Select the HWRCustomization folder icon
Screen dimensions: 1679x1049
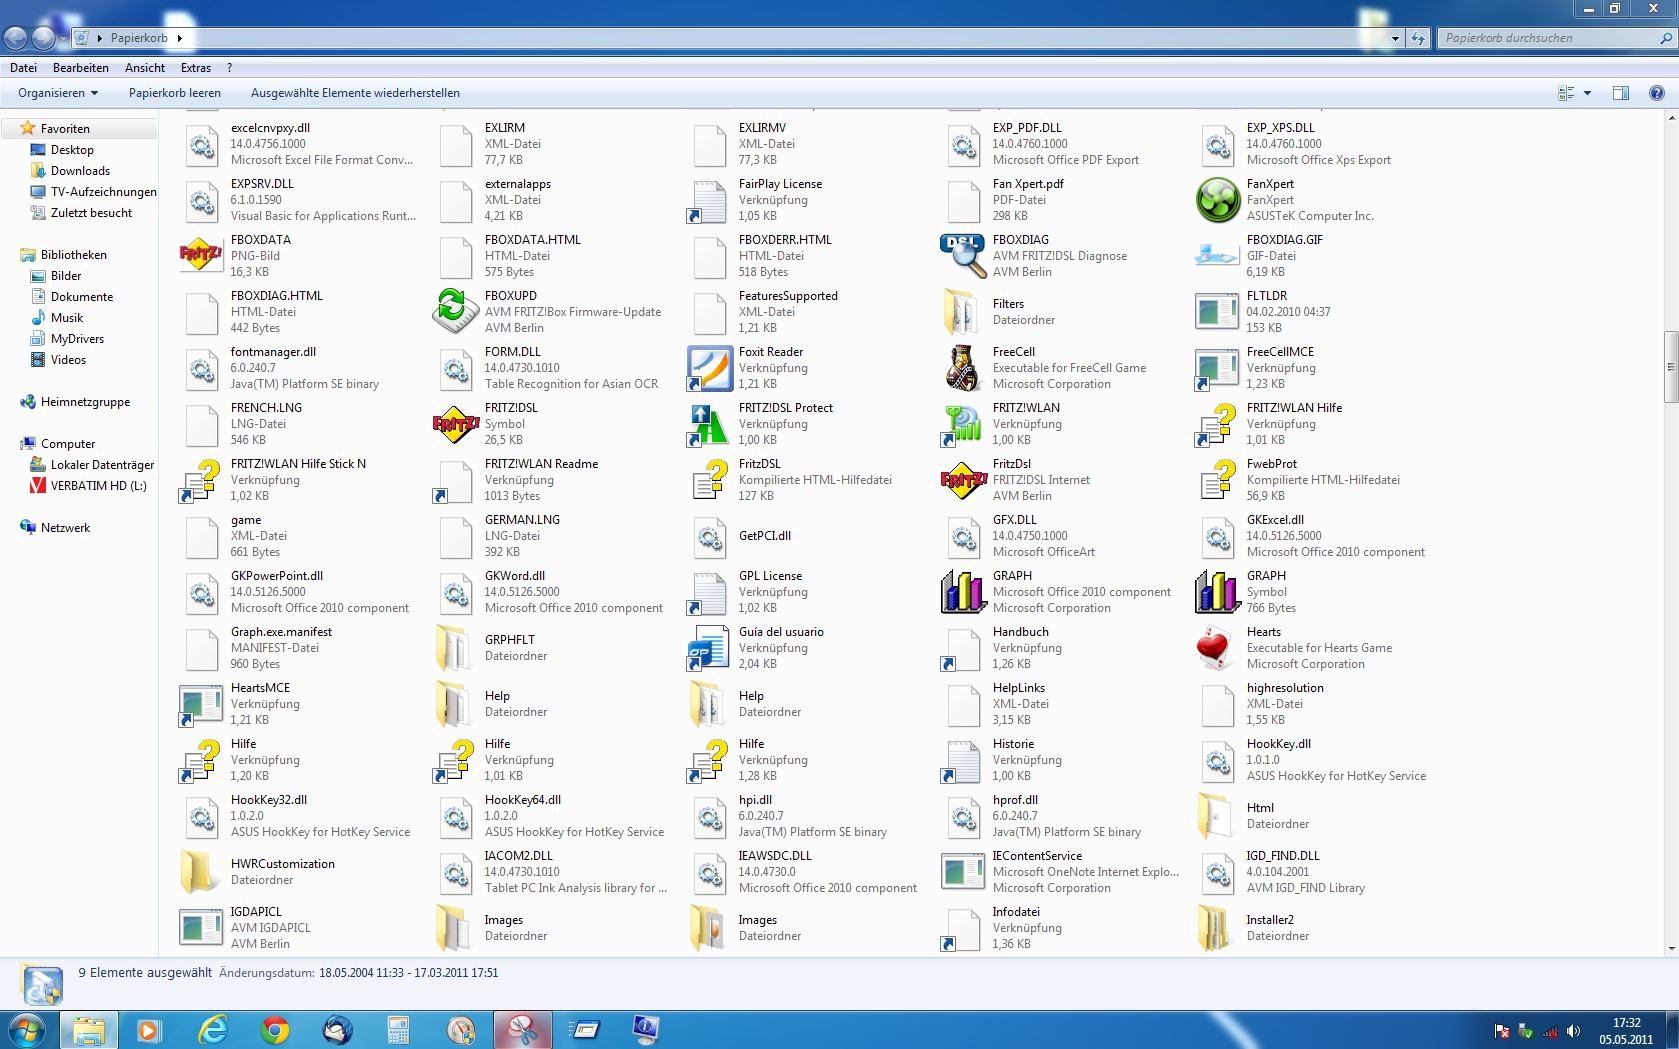pos(201,872)
